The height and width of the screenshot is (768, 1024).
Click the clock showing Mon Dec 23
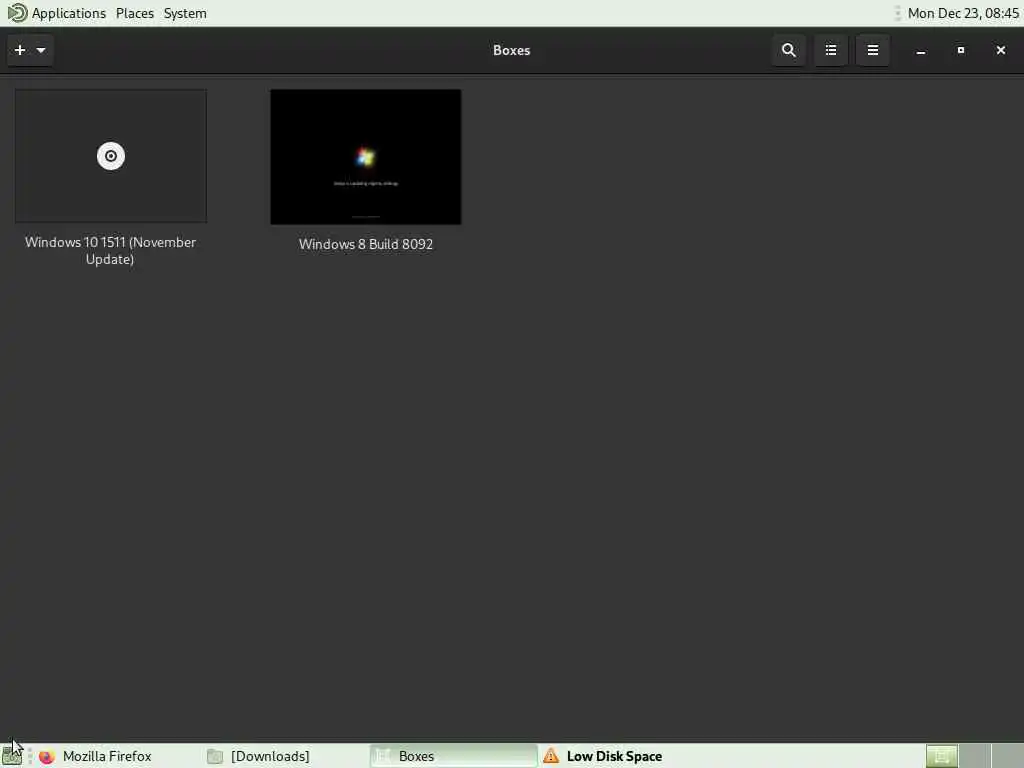tap(963, 13)
